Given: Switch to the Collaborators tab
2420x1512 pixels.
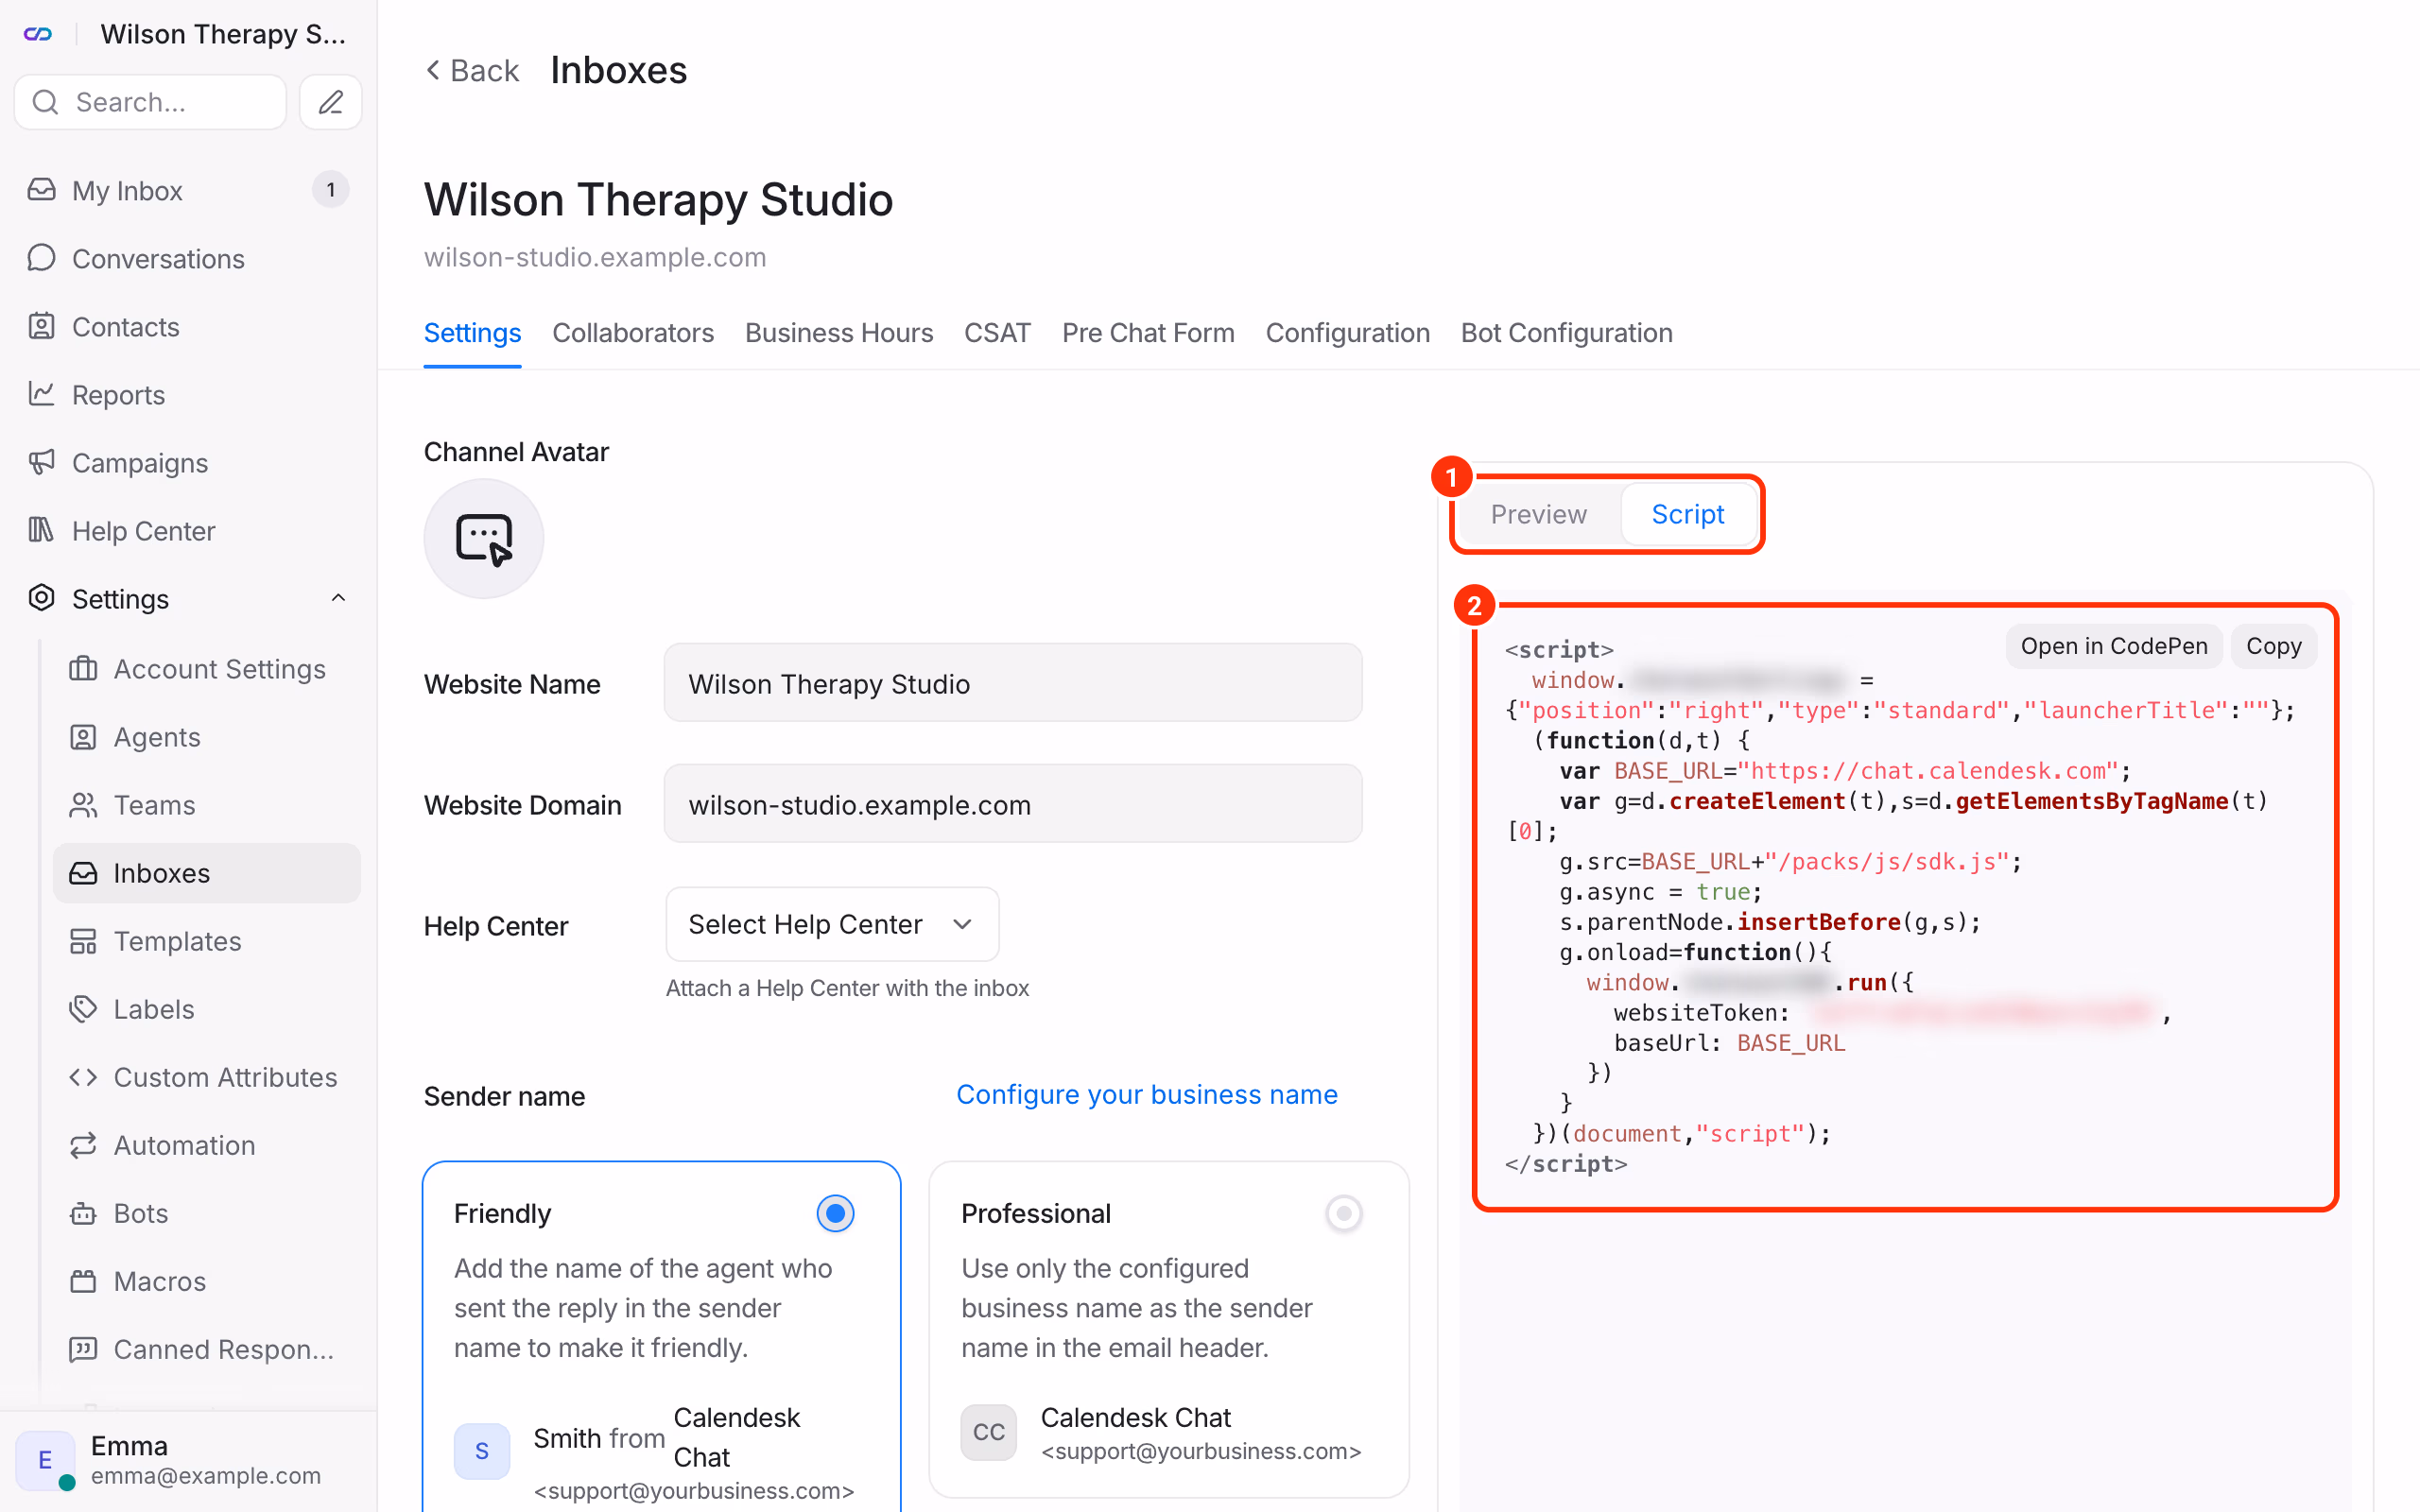Looking at the screenshot, I should click(x=633, y=333).
